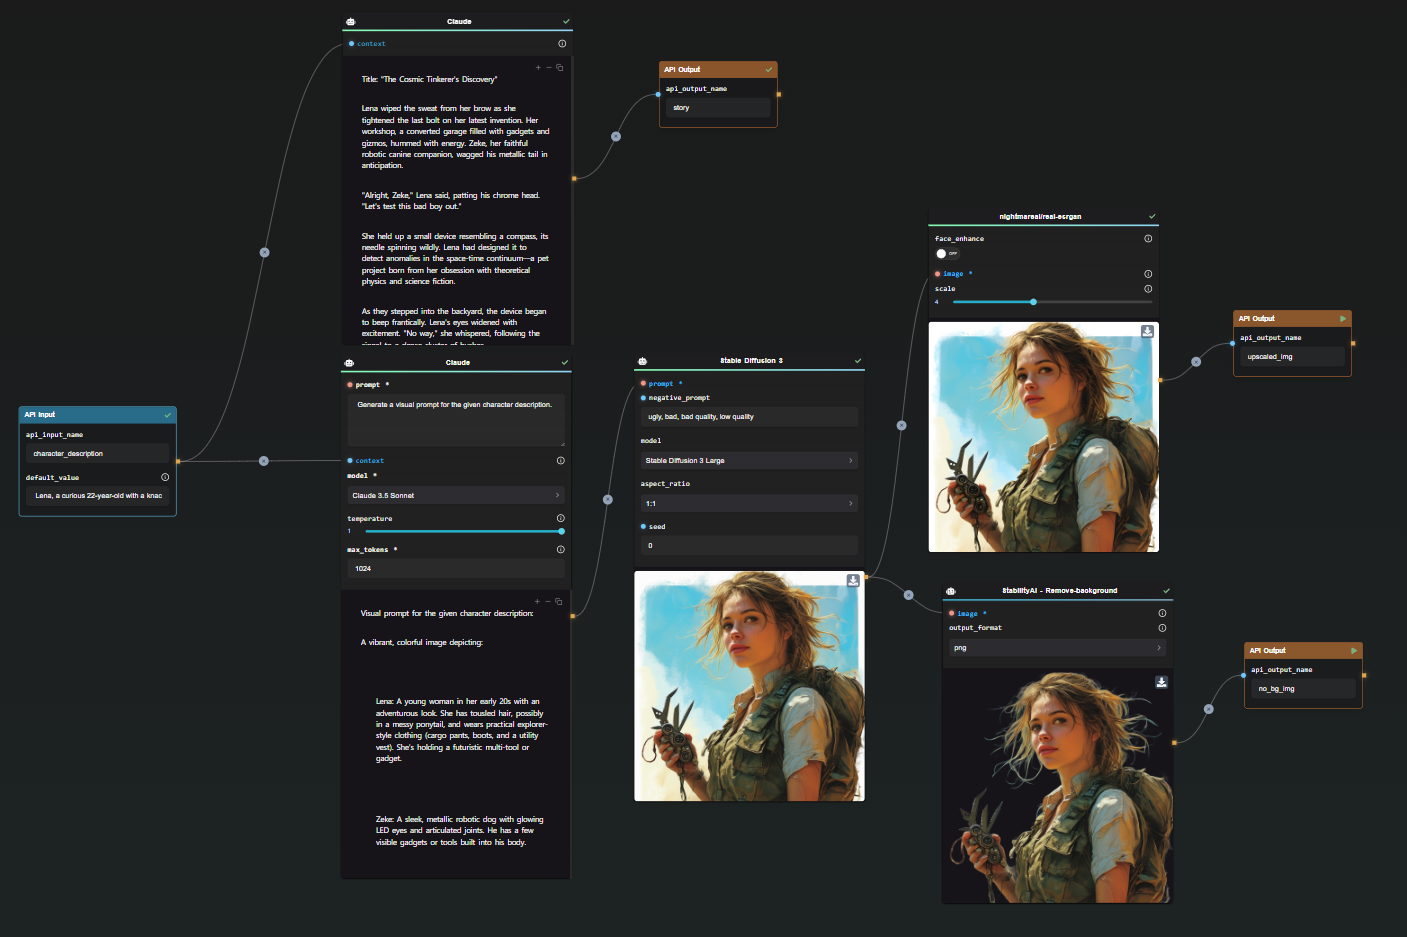
Task: Click the real-esrgan upscaled image preview
Action: coord(1043,437)
